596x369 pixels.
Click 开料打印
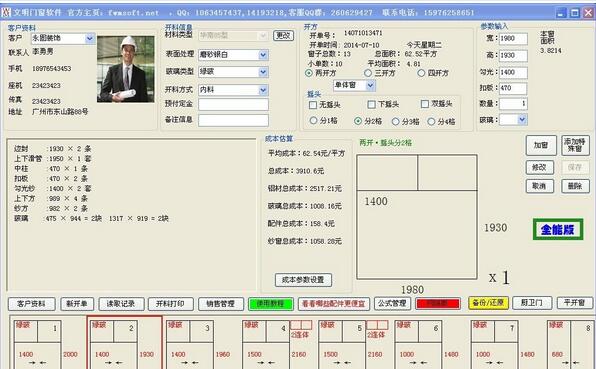[x=171, y=304]
